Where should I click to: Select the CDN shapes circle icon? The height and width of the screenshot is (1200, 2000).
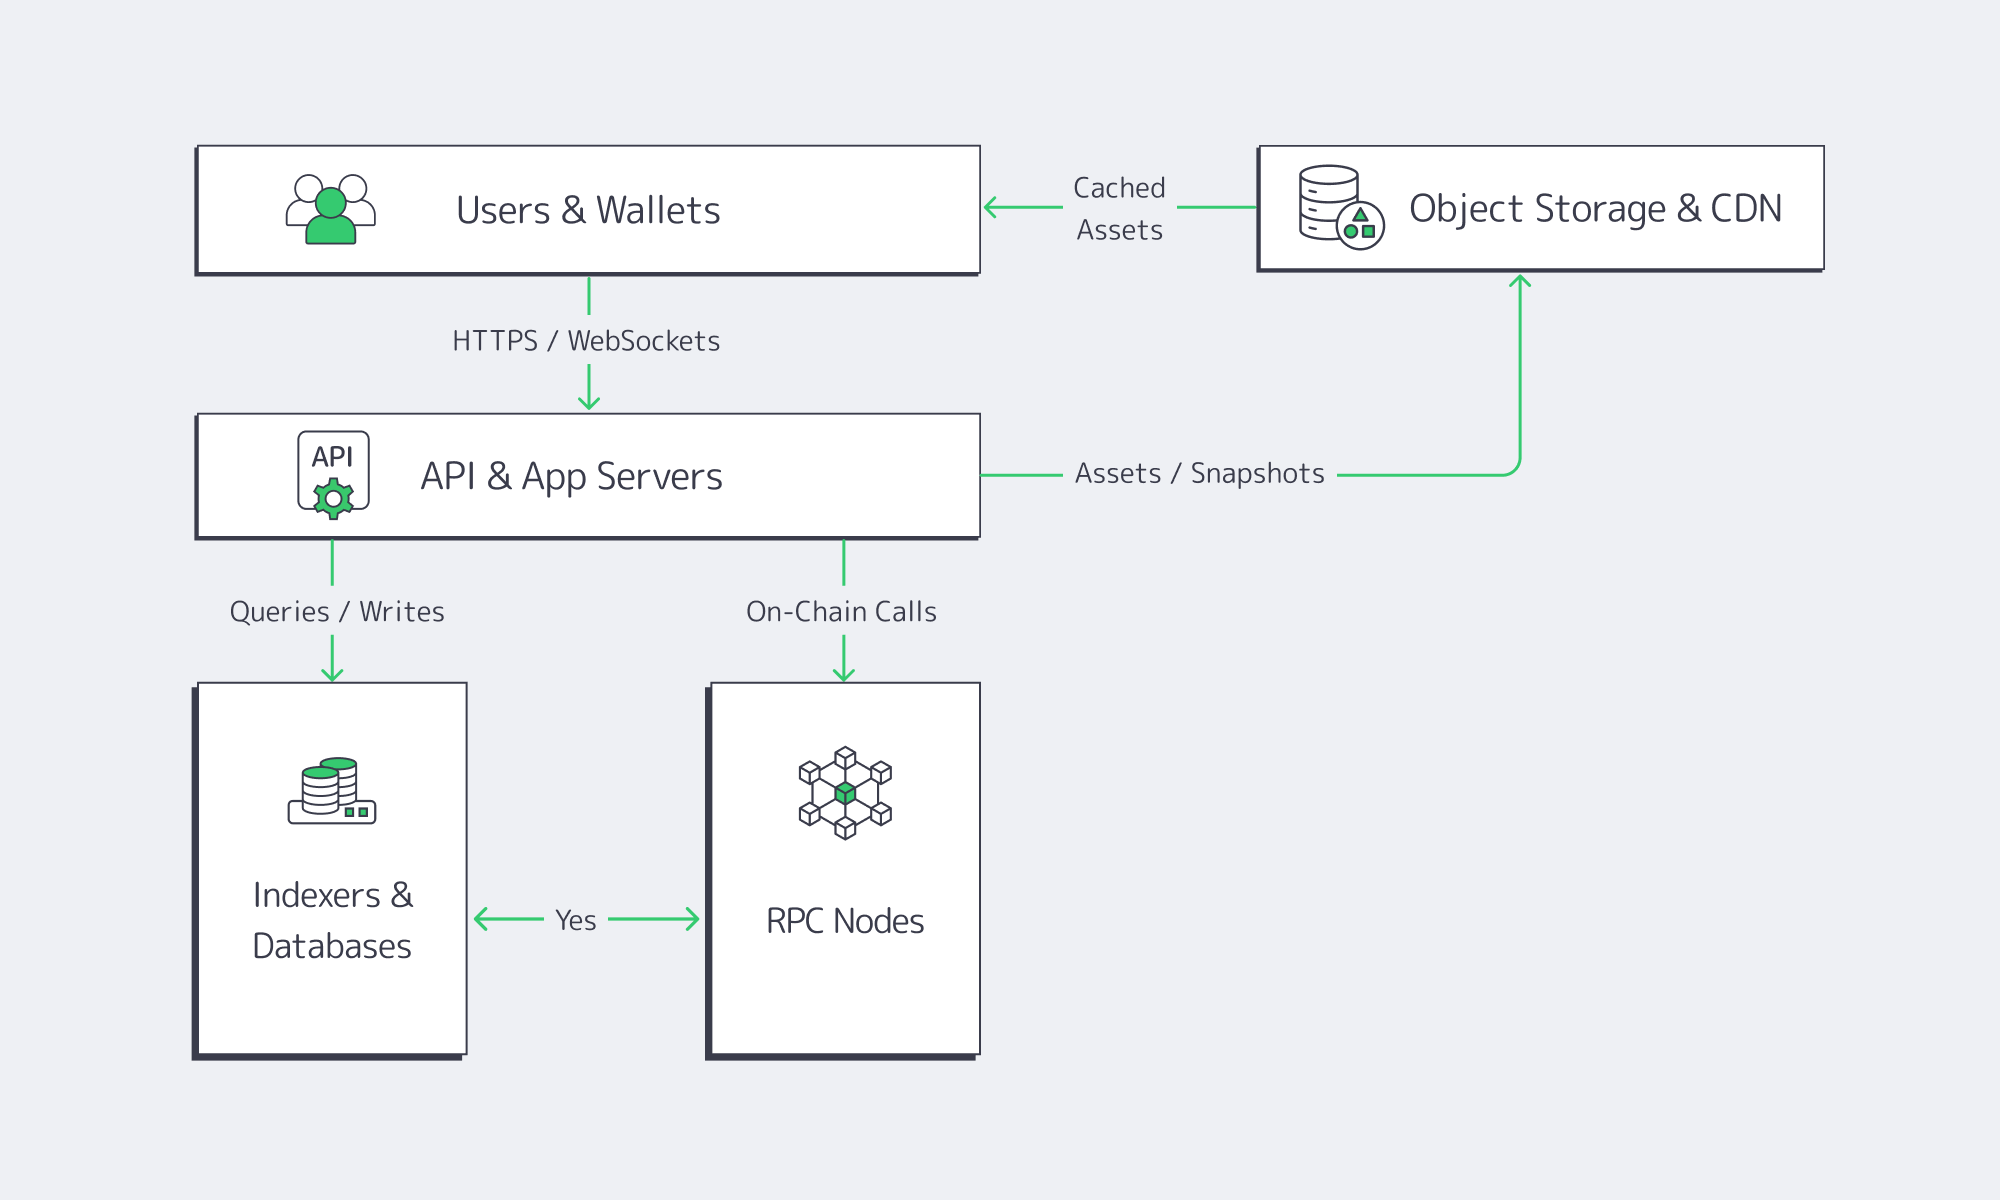pos(1360,226)
